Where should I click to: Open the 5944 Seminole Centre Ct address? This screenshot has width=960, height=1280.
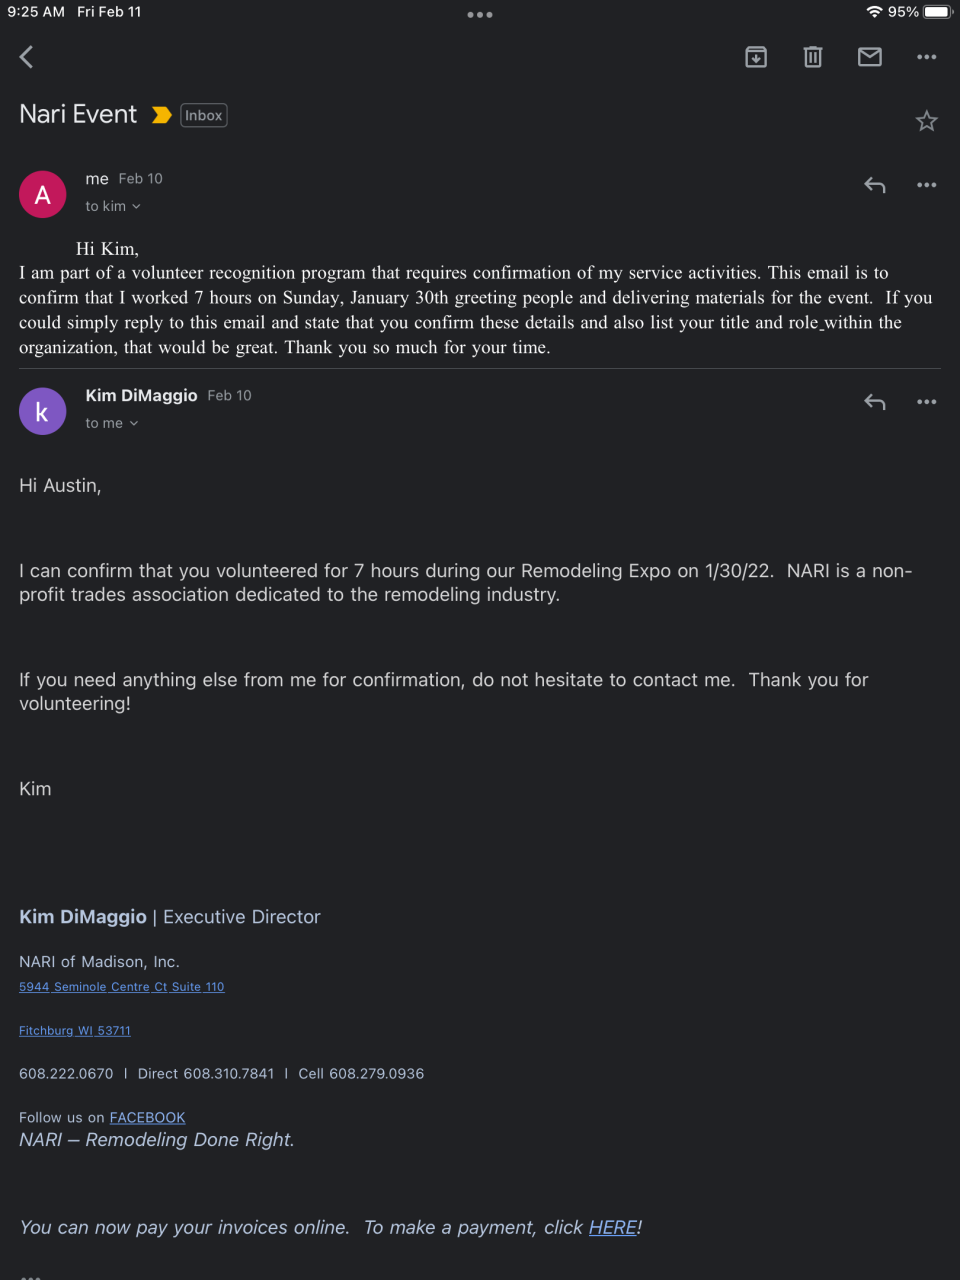(121, 987)
